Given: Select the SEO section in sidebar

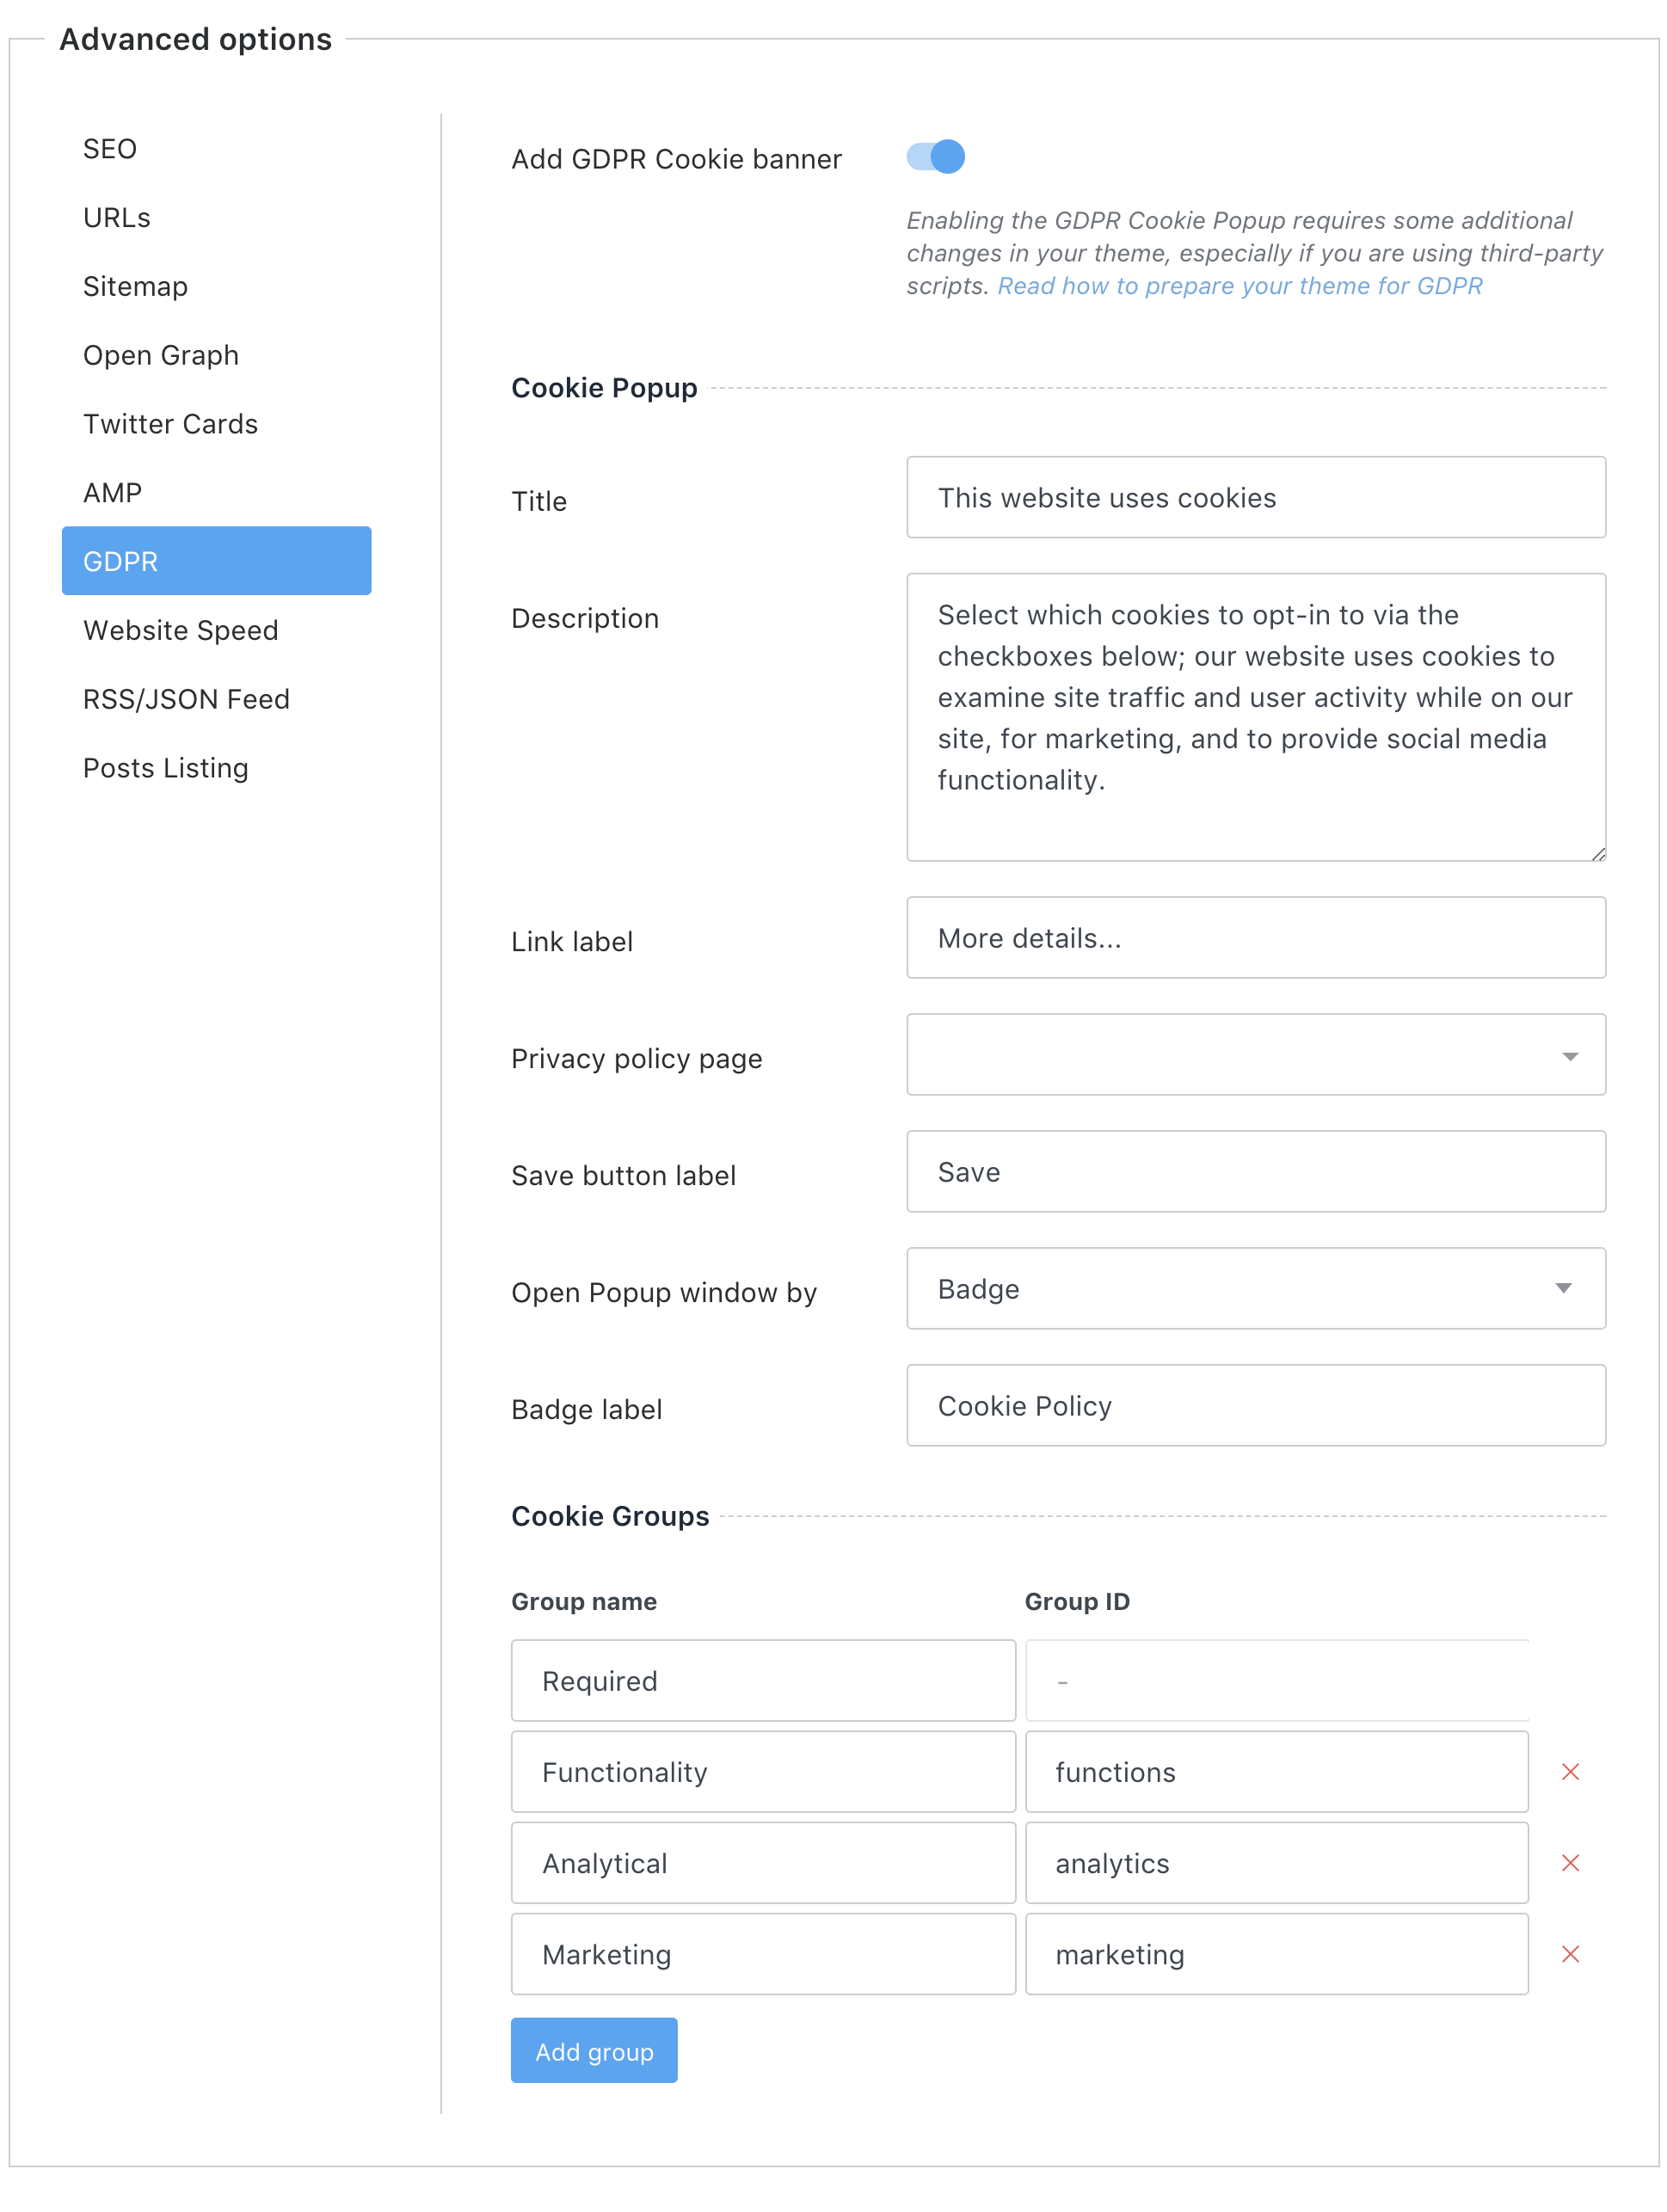Looking at the screenshot, I should 109,148.
